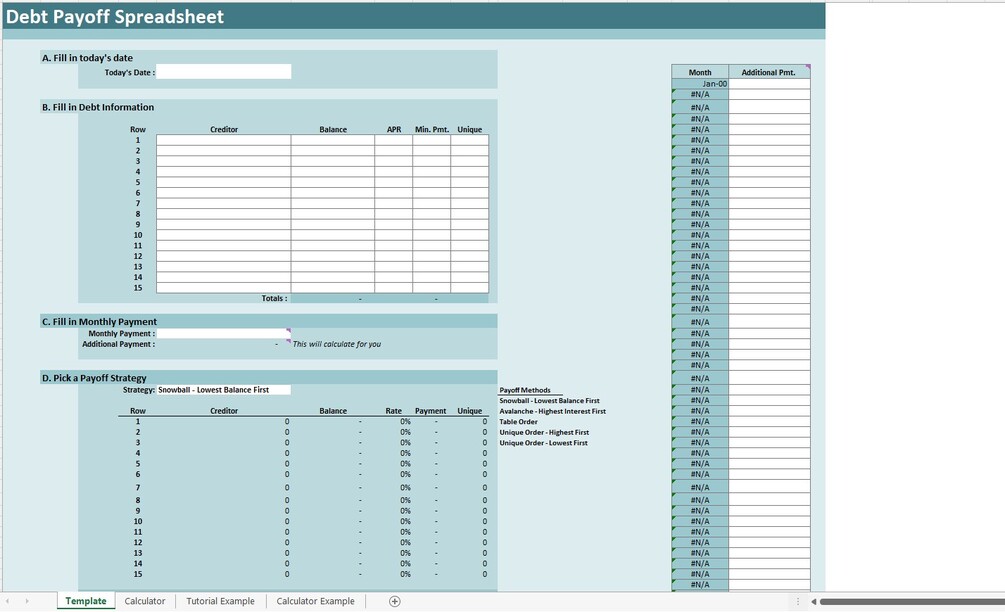Click 'This will calculate for you' note
This screenshot has width=1005, height=612.
(x=336, y=344)
